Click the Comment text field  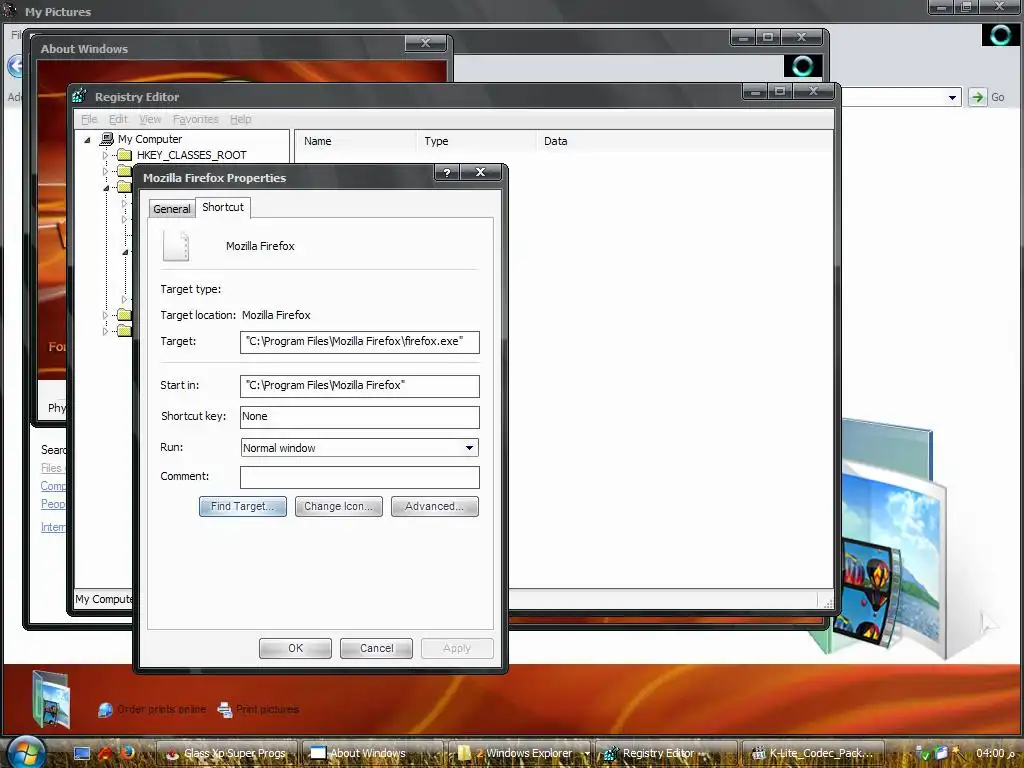pos(360,477)
